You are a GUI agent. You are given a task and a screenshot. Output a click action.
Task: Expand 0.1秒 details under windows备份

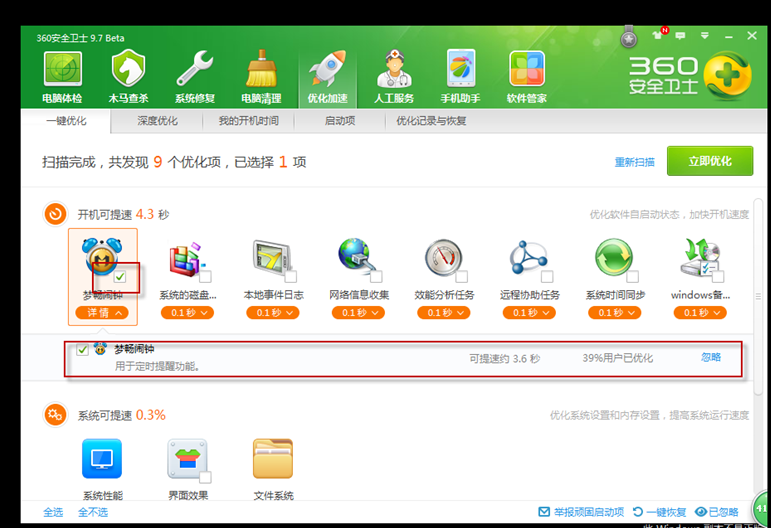[700, 313]
